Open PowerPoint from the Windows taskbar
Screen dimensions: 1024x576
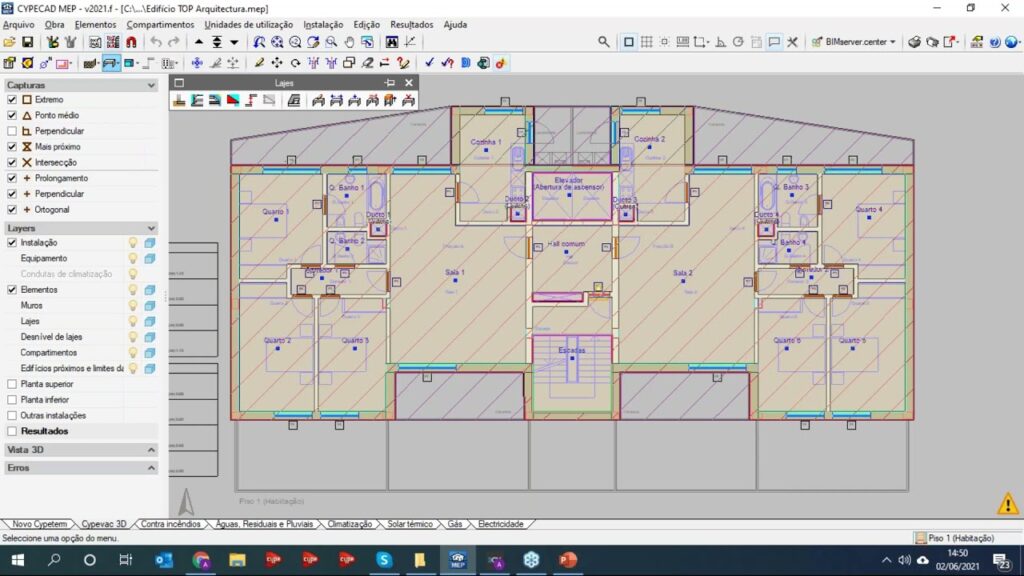point(568,560)
